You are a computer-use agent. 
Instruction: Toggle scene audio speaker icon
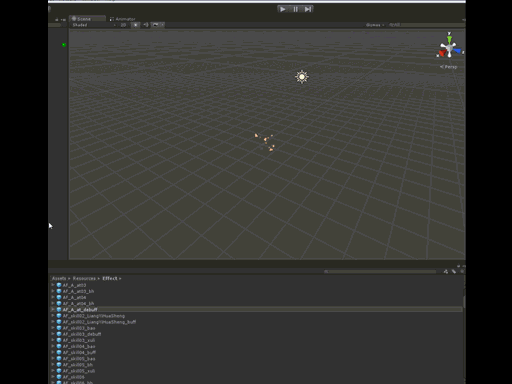click(x=146, y=25)
